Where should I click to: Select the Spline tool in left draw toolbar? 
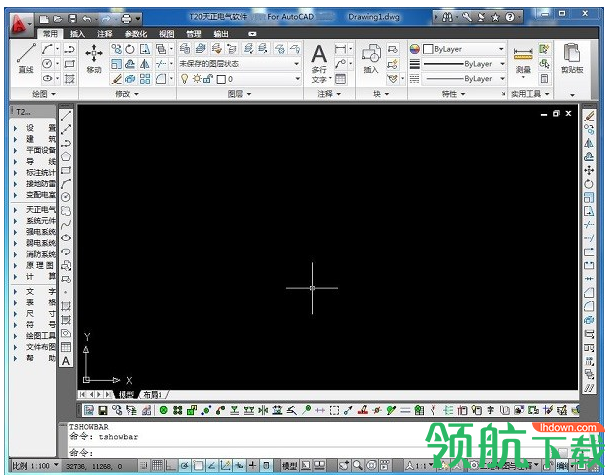66,224
